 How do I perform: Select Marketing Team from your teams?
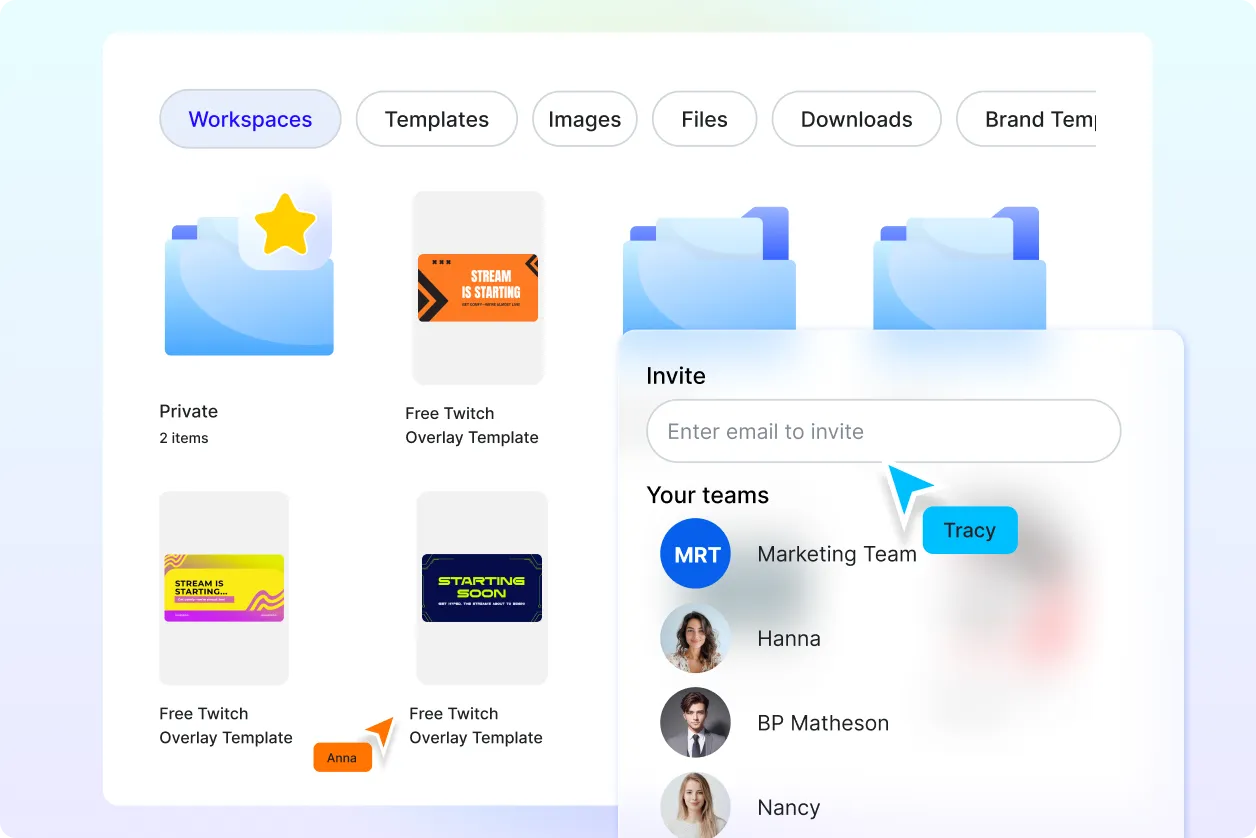click(837, 554)
